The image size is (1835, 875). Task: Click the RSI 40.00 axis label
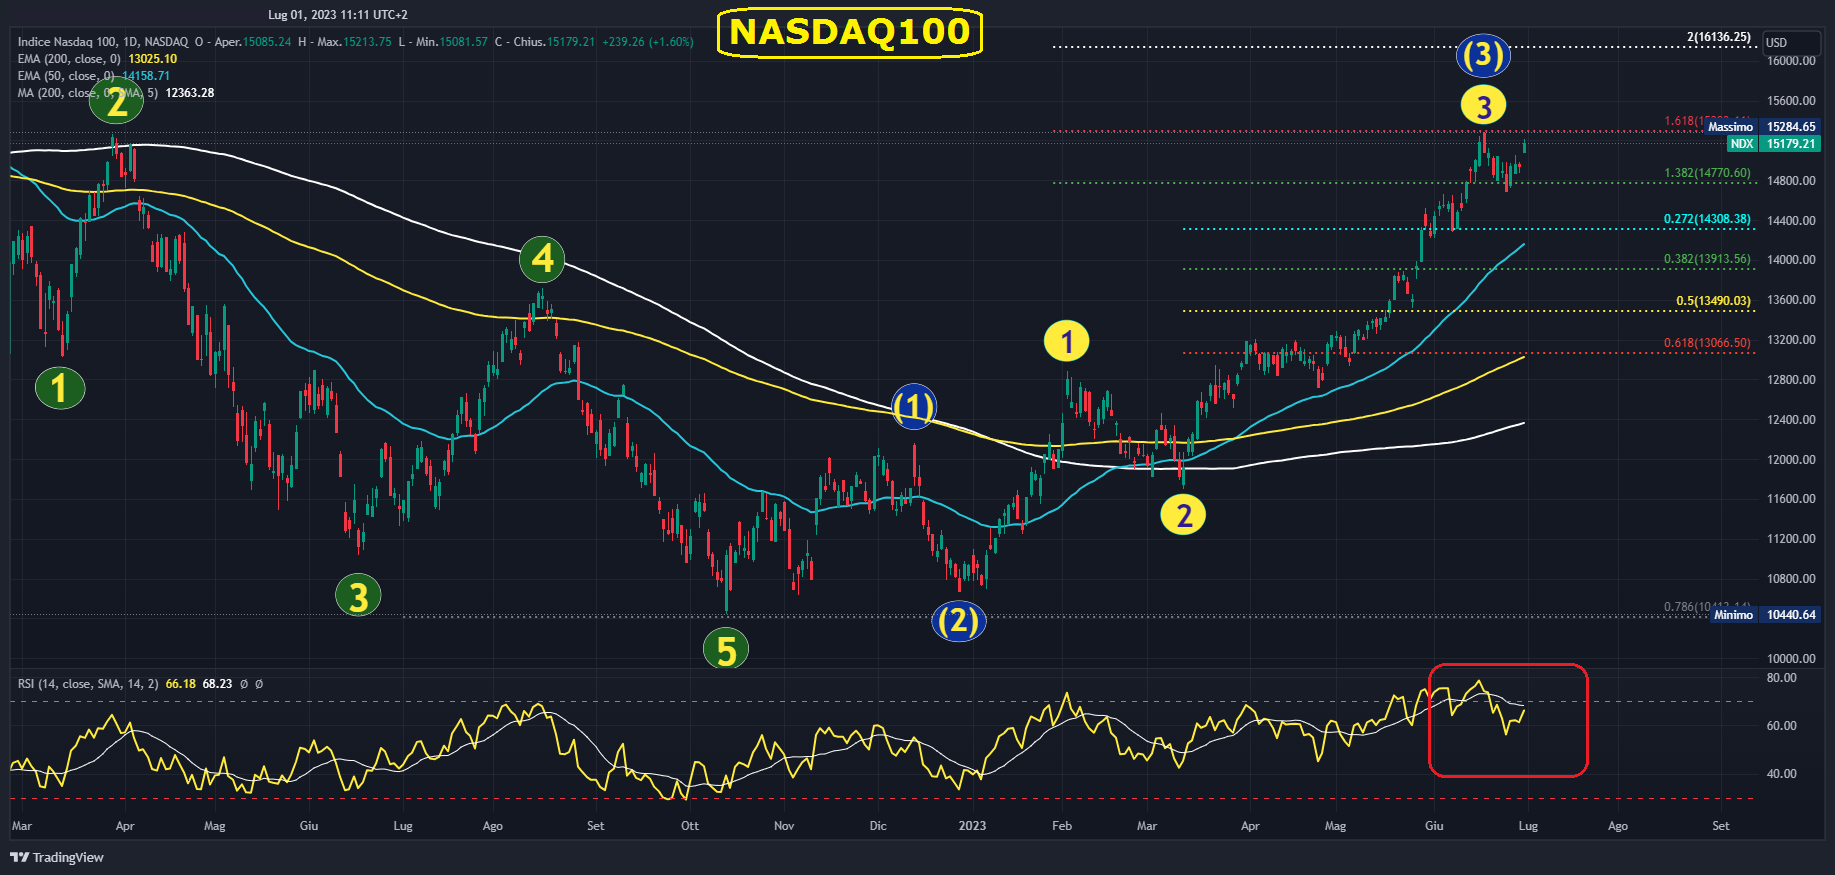coord(1782,774)
